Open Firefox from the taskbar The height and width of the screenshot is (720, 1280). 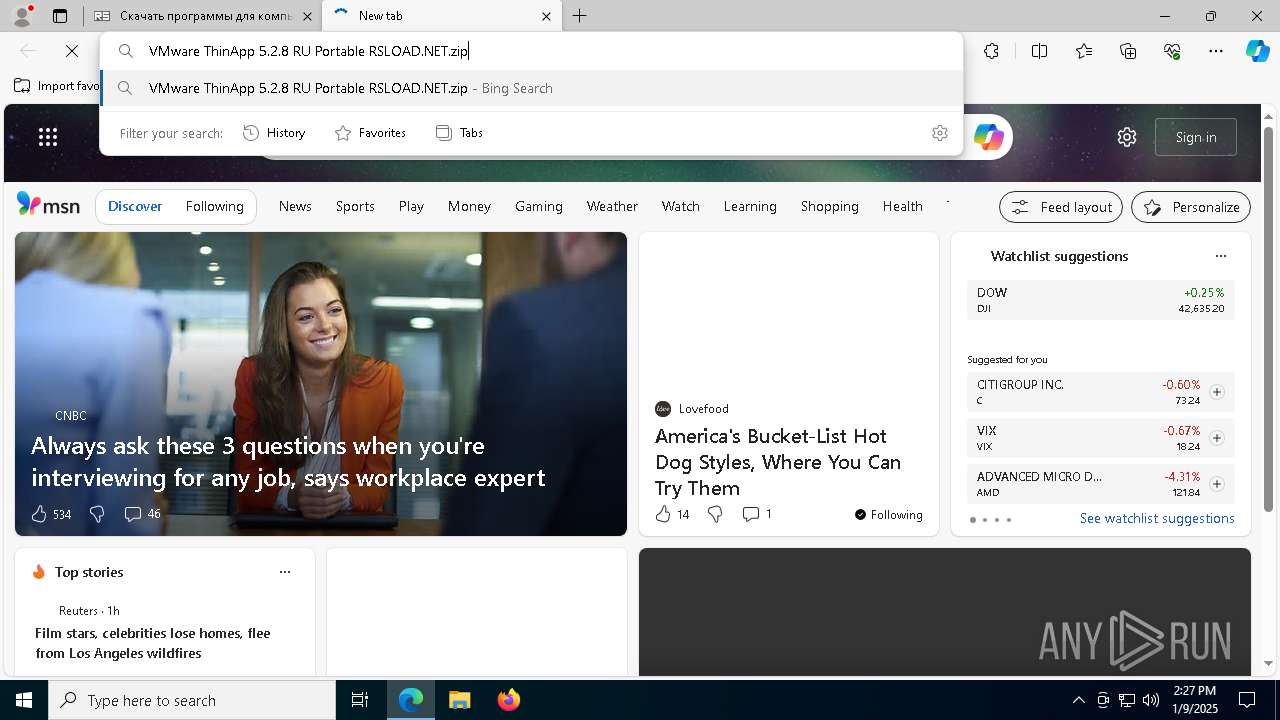(509, 700)
